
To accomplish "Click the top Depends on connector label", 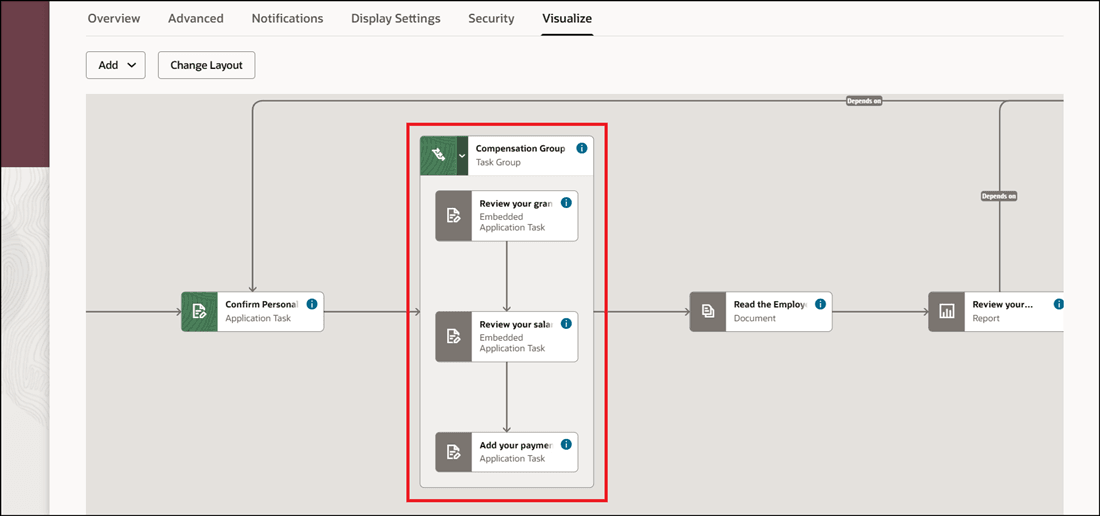I will coord(864,101).
